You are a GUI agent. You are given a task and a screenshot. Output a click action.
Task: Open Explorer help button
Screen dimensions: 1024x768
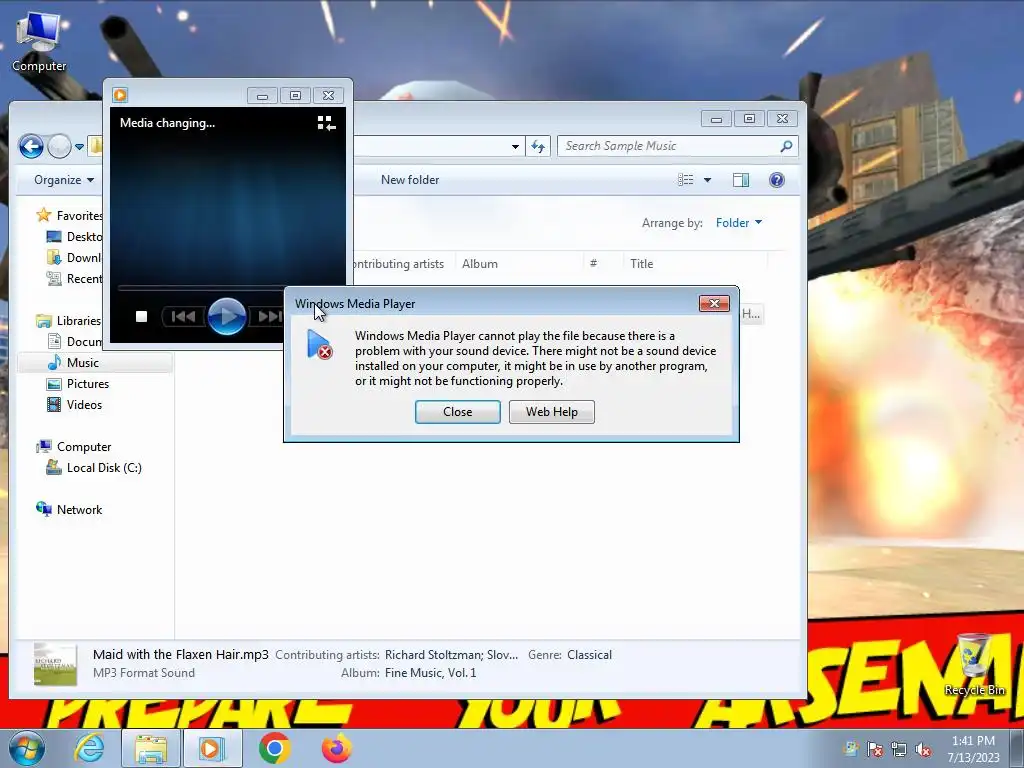[776, 180]
